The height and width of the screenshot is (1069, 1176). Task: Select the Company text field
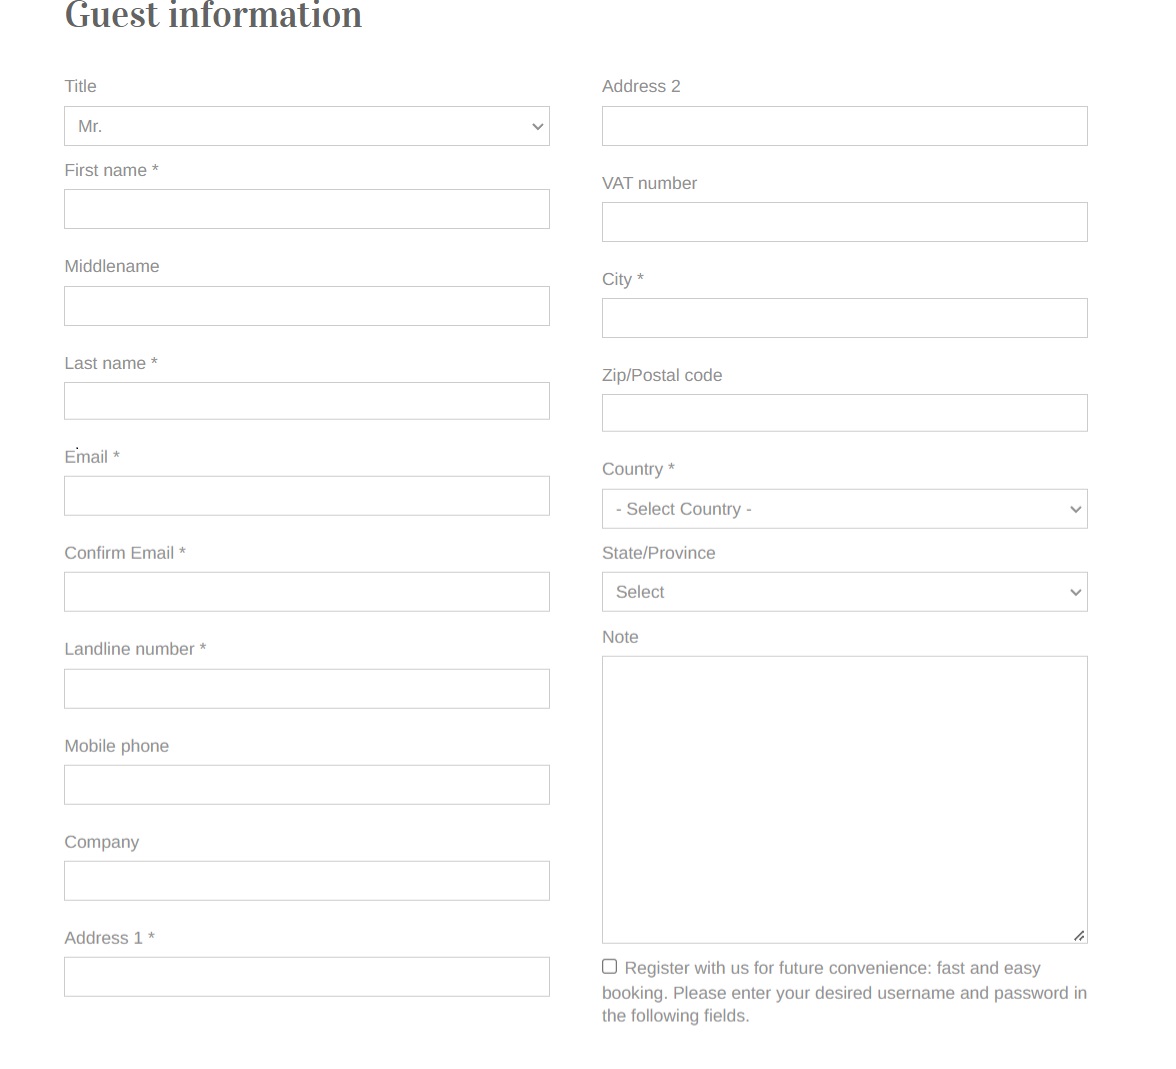click(306, 881)
